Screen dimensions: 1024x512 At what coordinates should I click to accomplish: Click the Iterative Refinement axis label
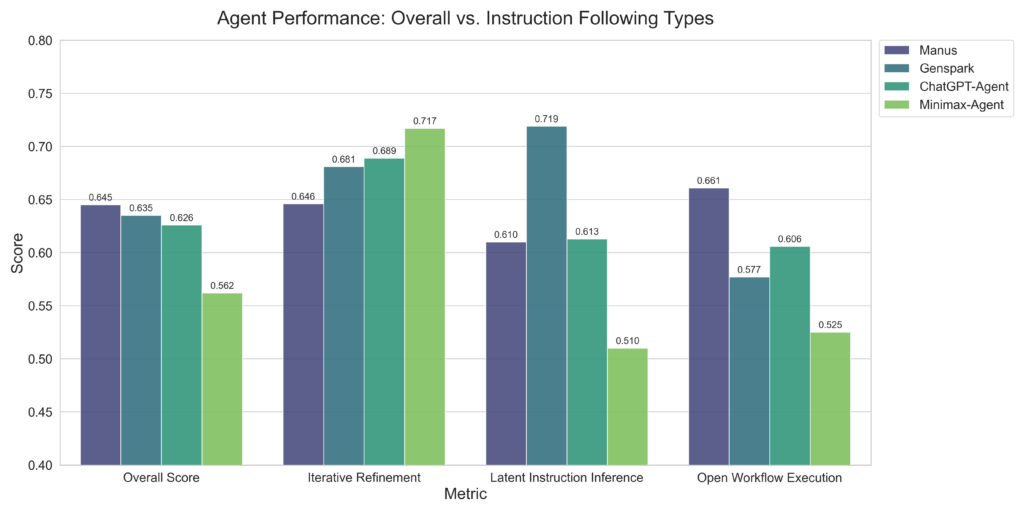point(364,478)
